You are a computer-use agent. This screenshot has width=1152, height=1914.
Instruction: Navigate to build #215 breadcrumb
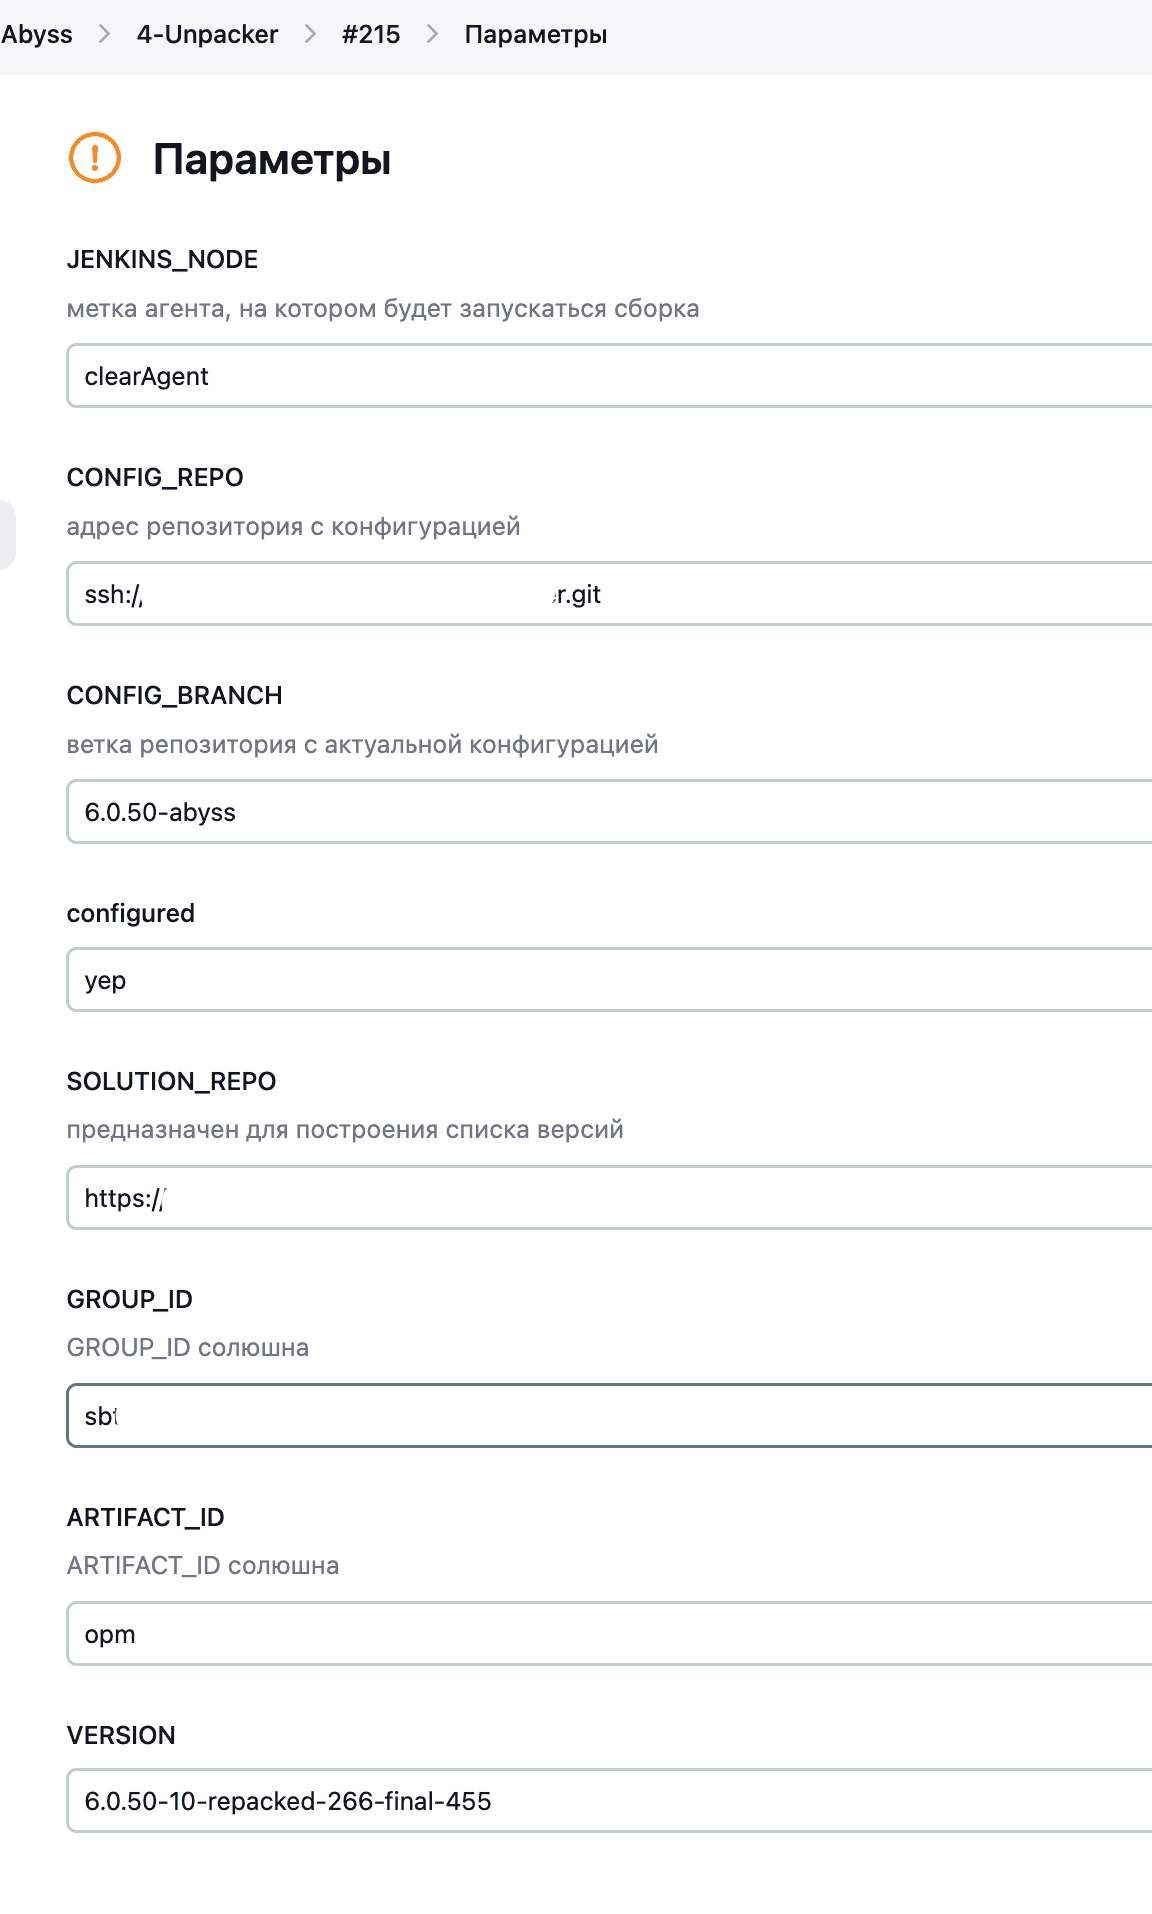click(371, 34)
